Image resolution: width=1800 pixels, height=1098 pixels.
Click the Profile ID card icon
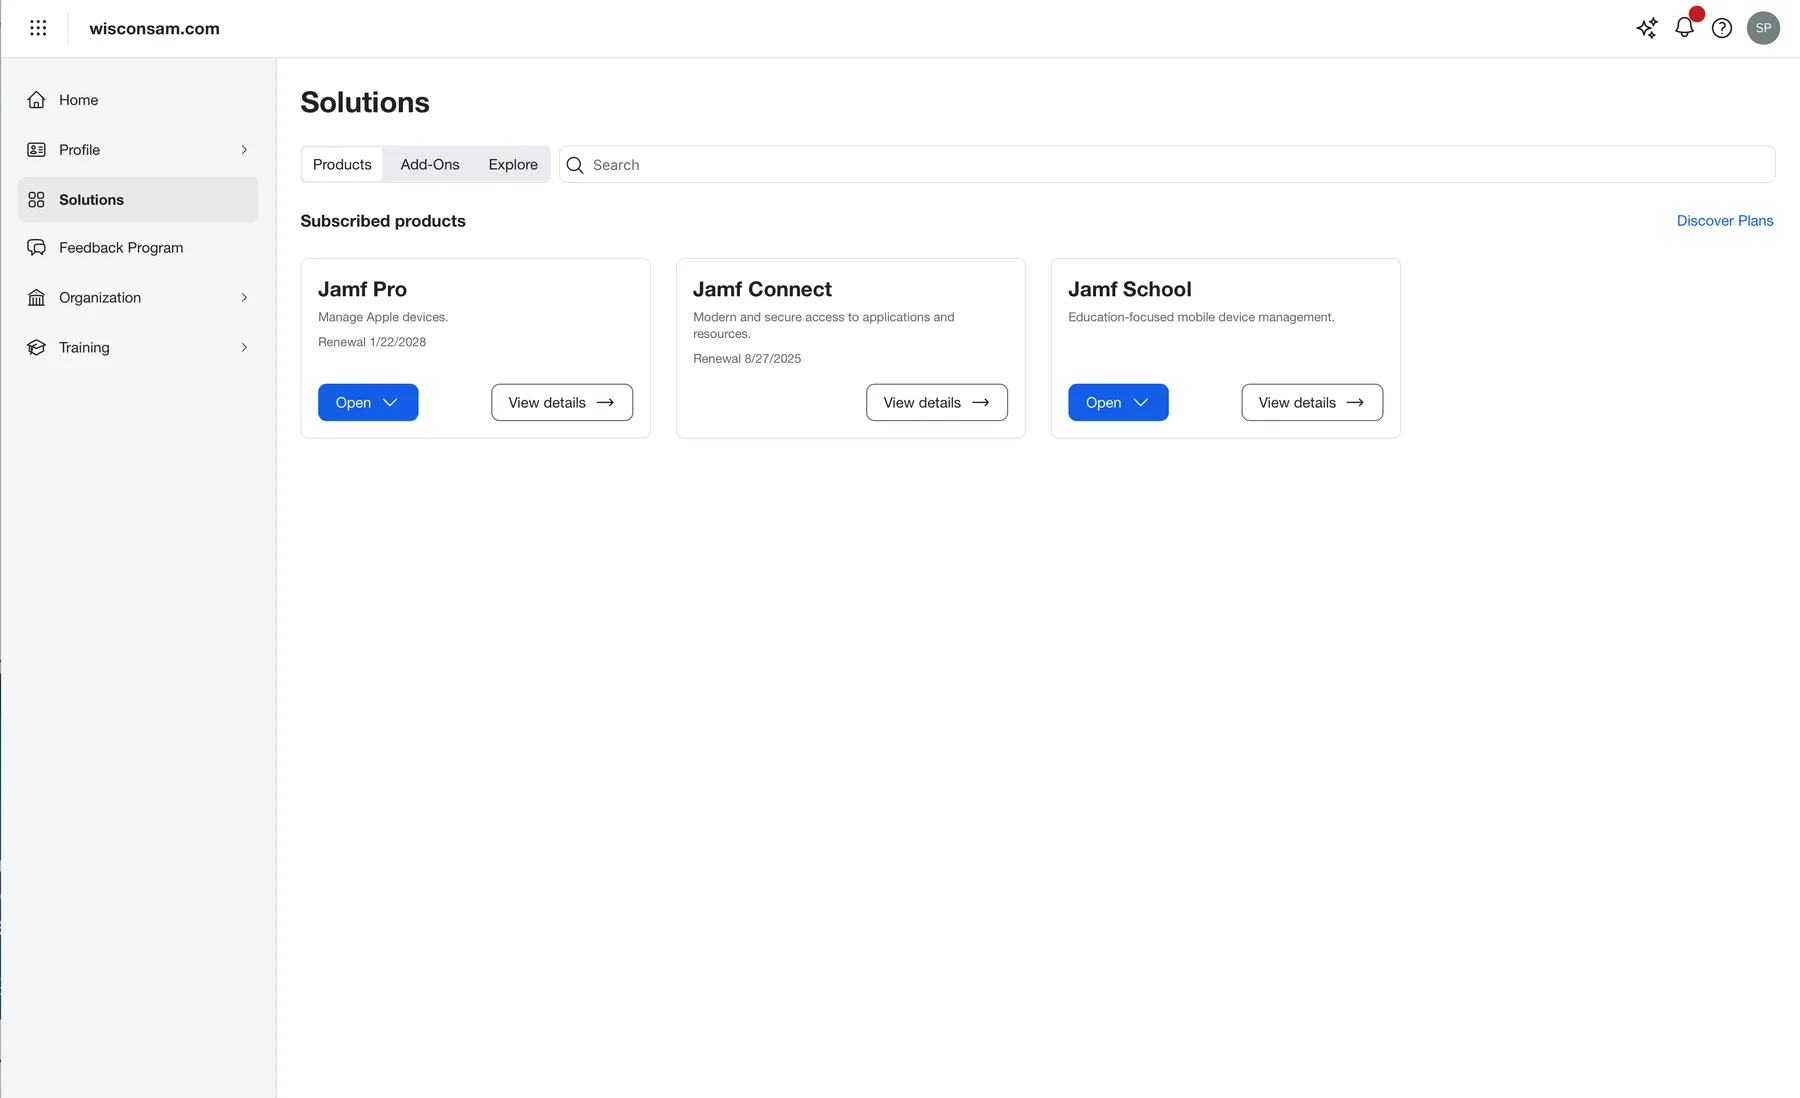click(37, 150)
